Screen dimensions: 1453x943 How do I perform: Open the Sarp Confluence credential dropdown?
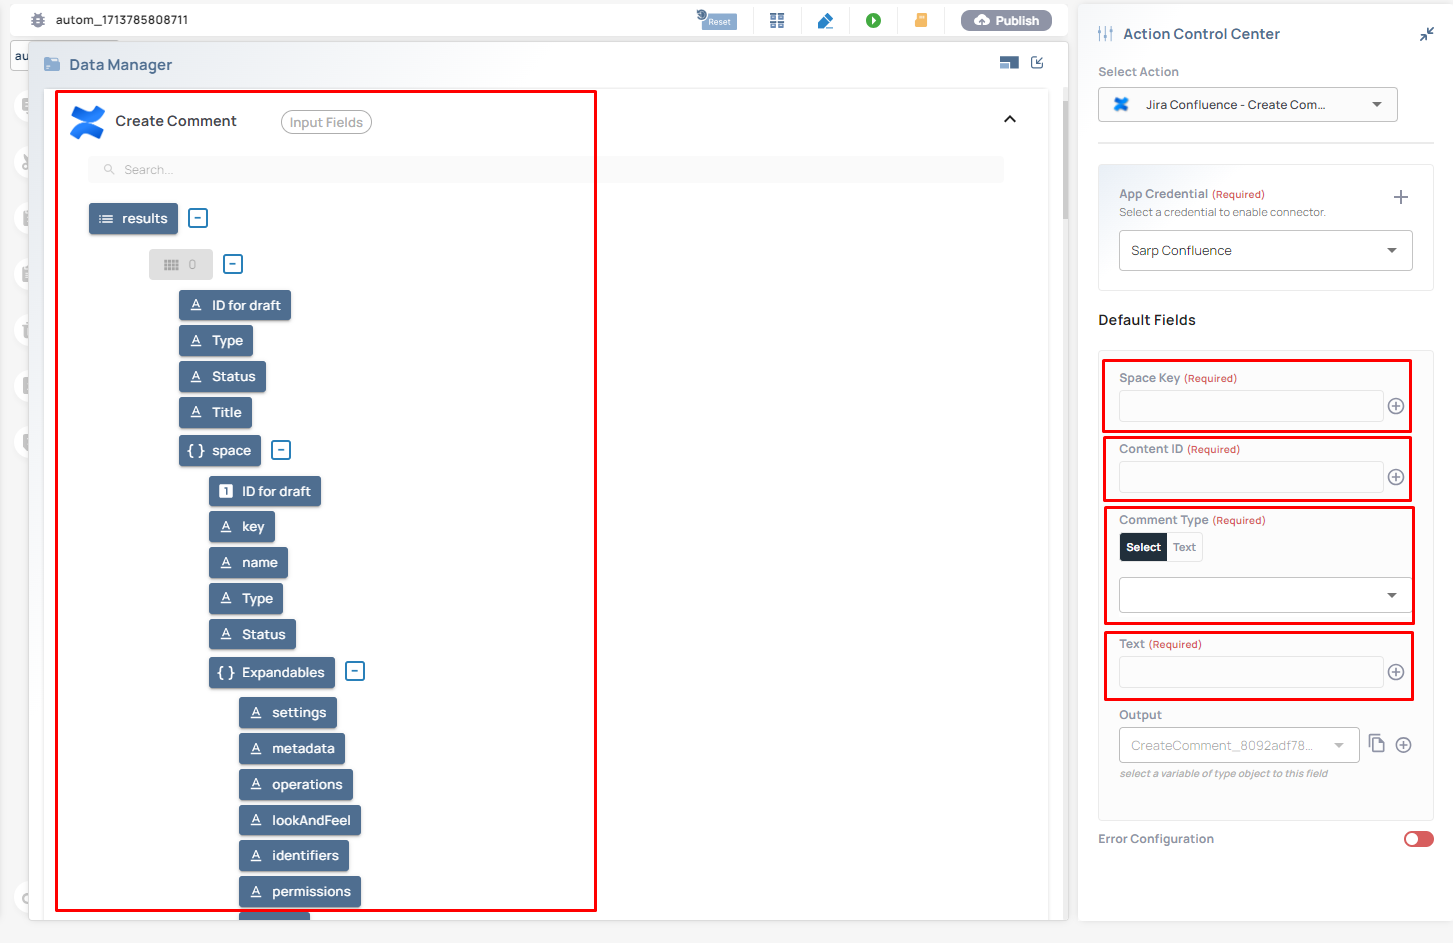[x=1265, y=251]
